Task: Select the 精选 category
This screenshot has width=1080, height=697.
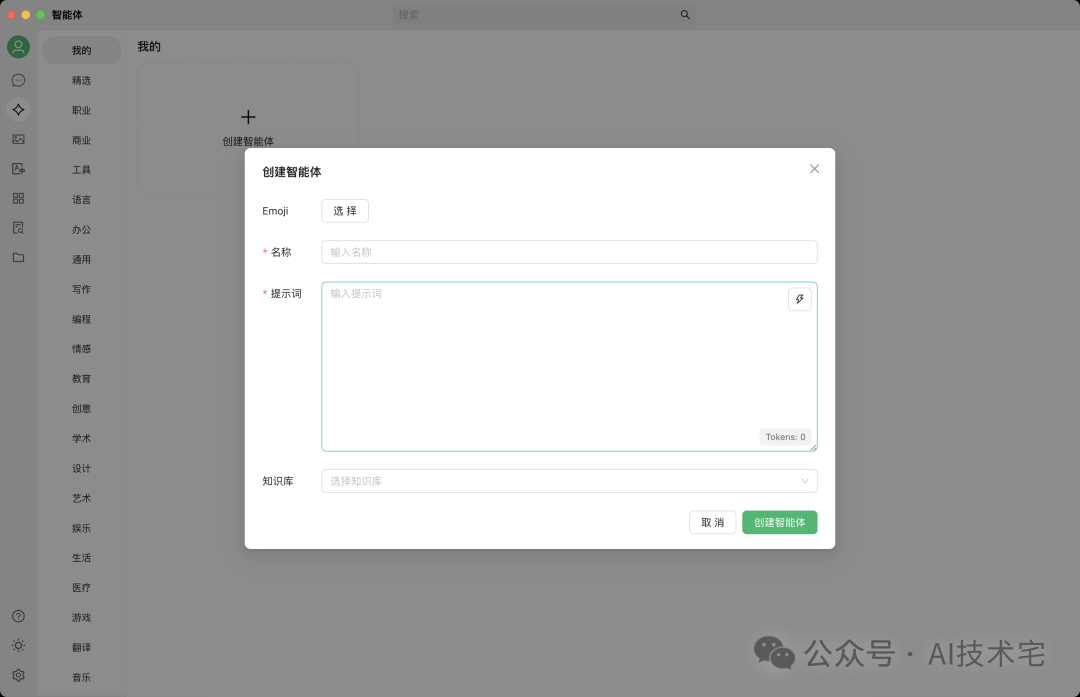Action: (81, 81)
